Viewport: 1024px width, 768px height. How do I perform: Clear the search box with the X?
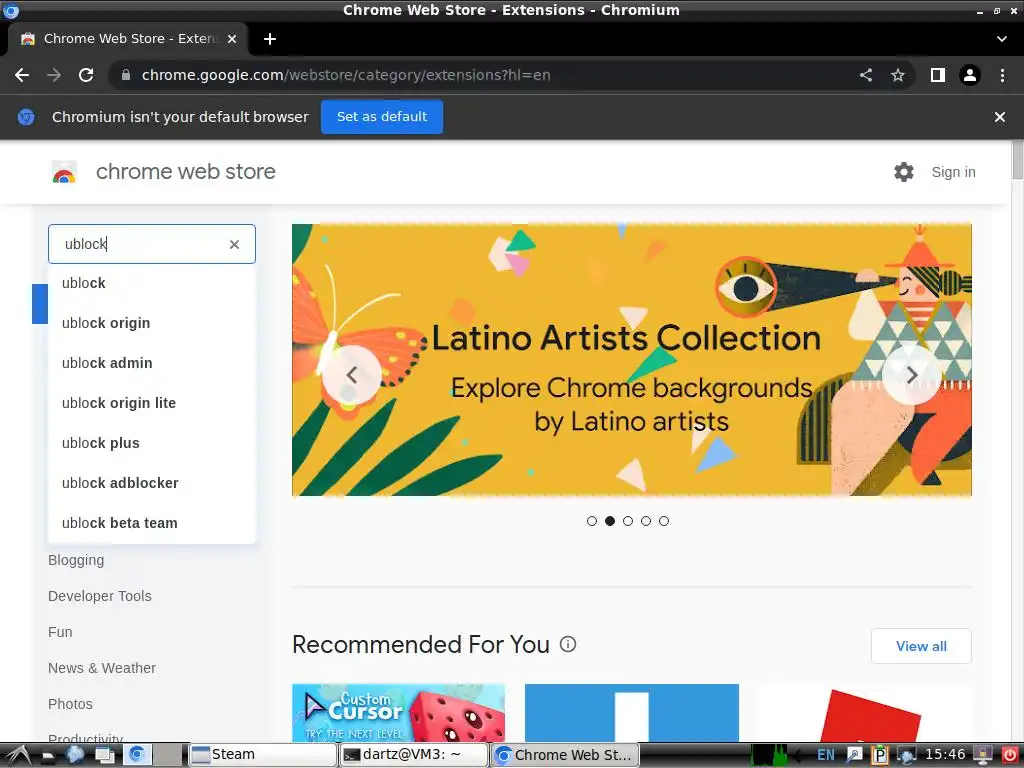pyautogui.click(x=234, y=244)
